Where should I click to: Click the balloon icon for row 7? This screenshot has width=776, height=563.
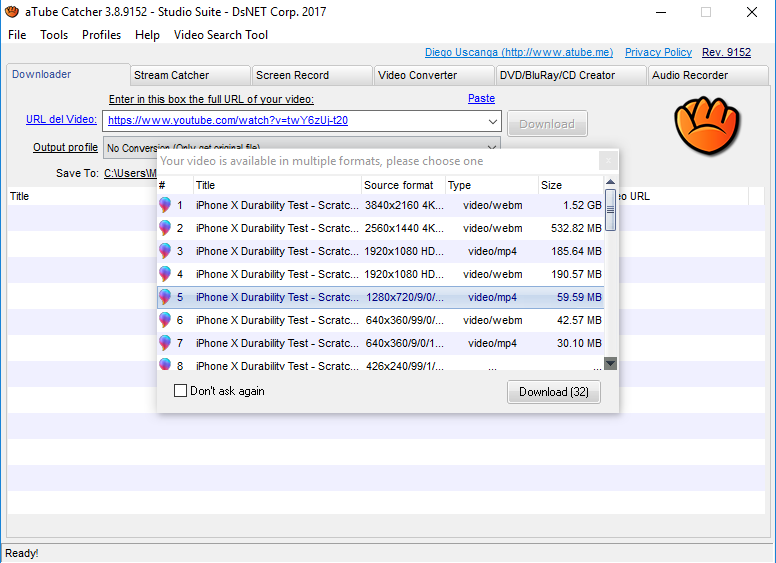click(165, 343)
